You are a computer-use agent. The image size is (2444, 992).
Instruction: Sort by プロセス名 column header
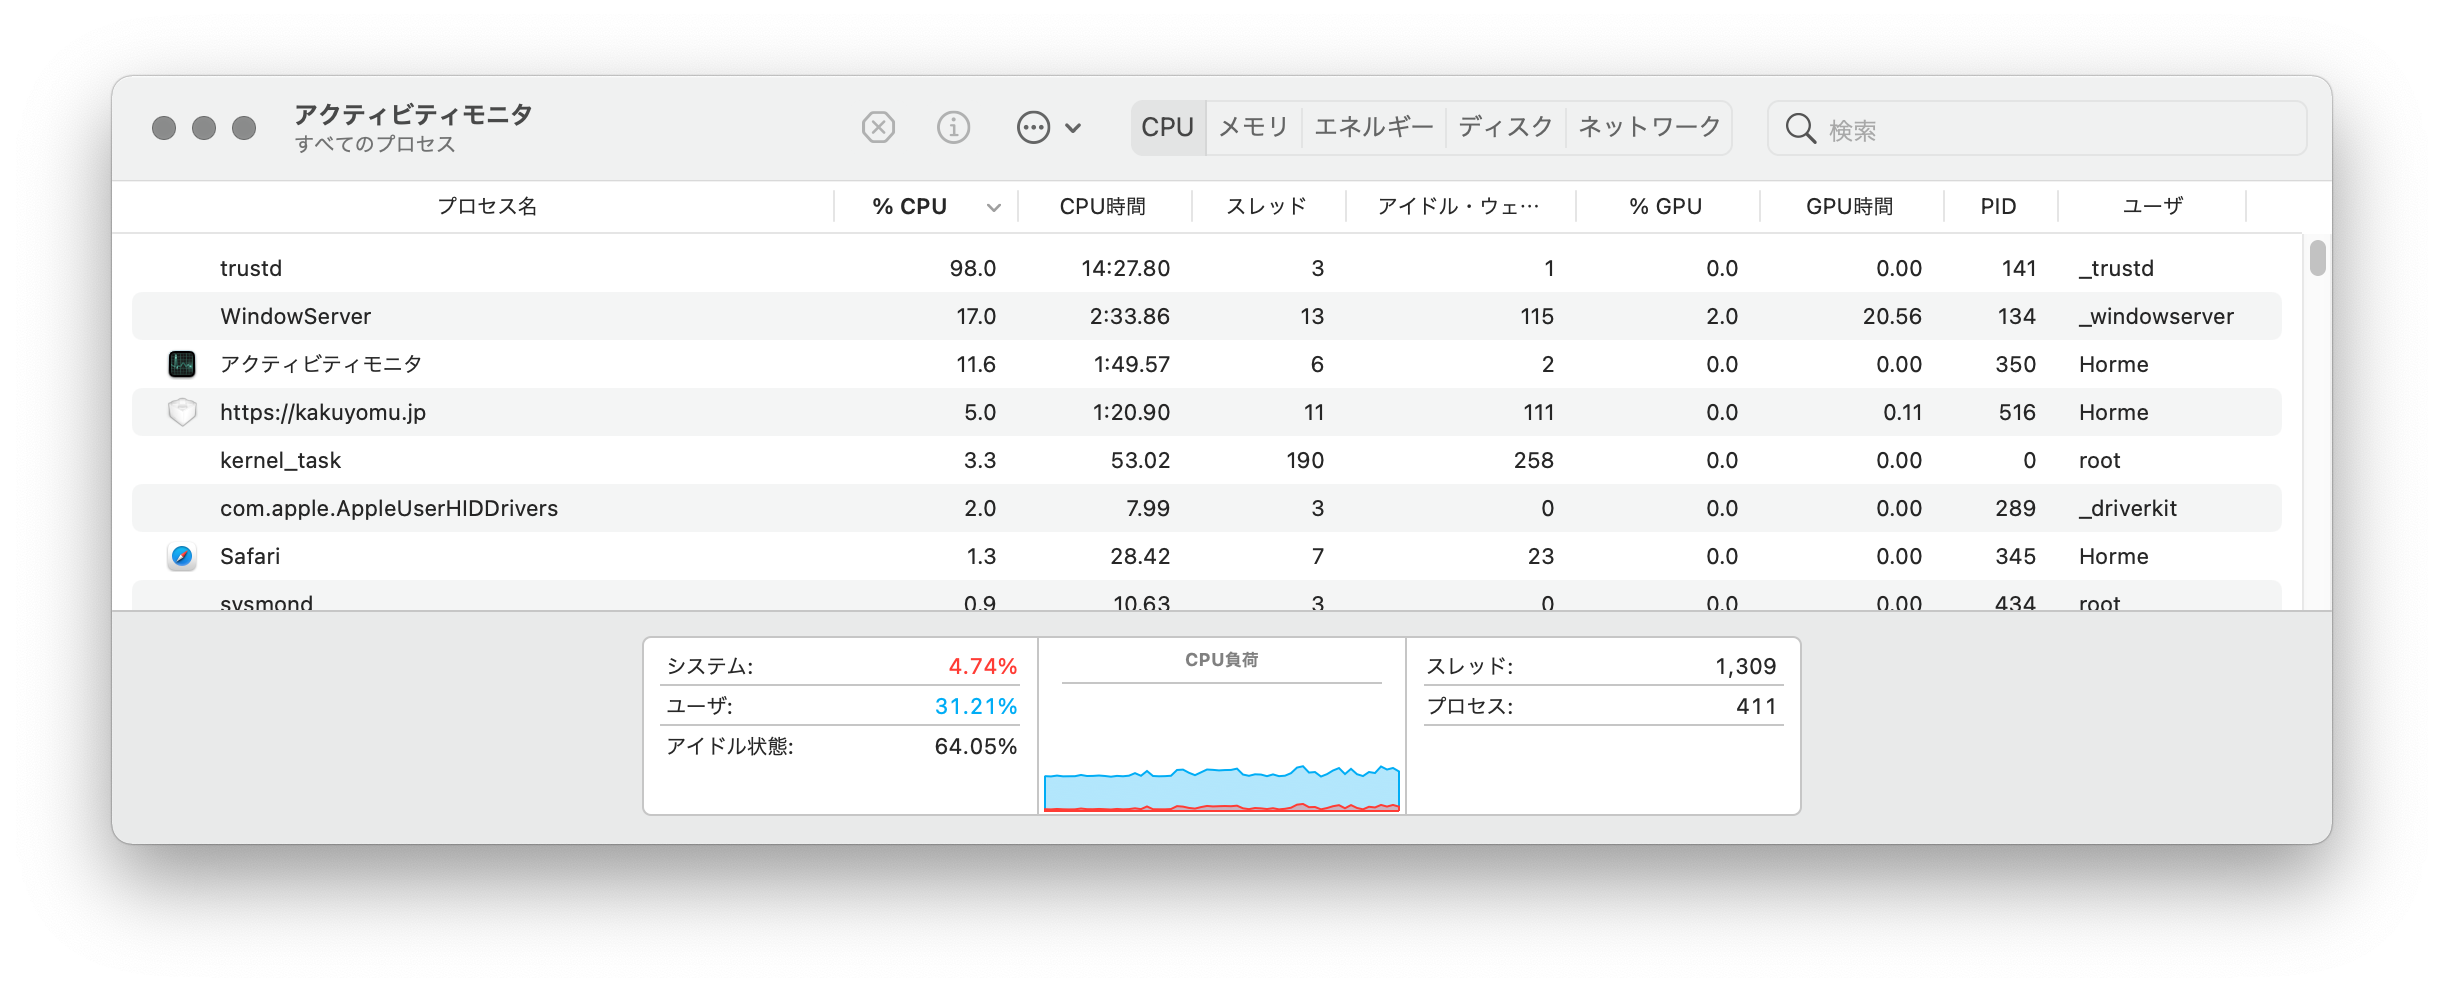487,206
